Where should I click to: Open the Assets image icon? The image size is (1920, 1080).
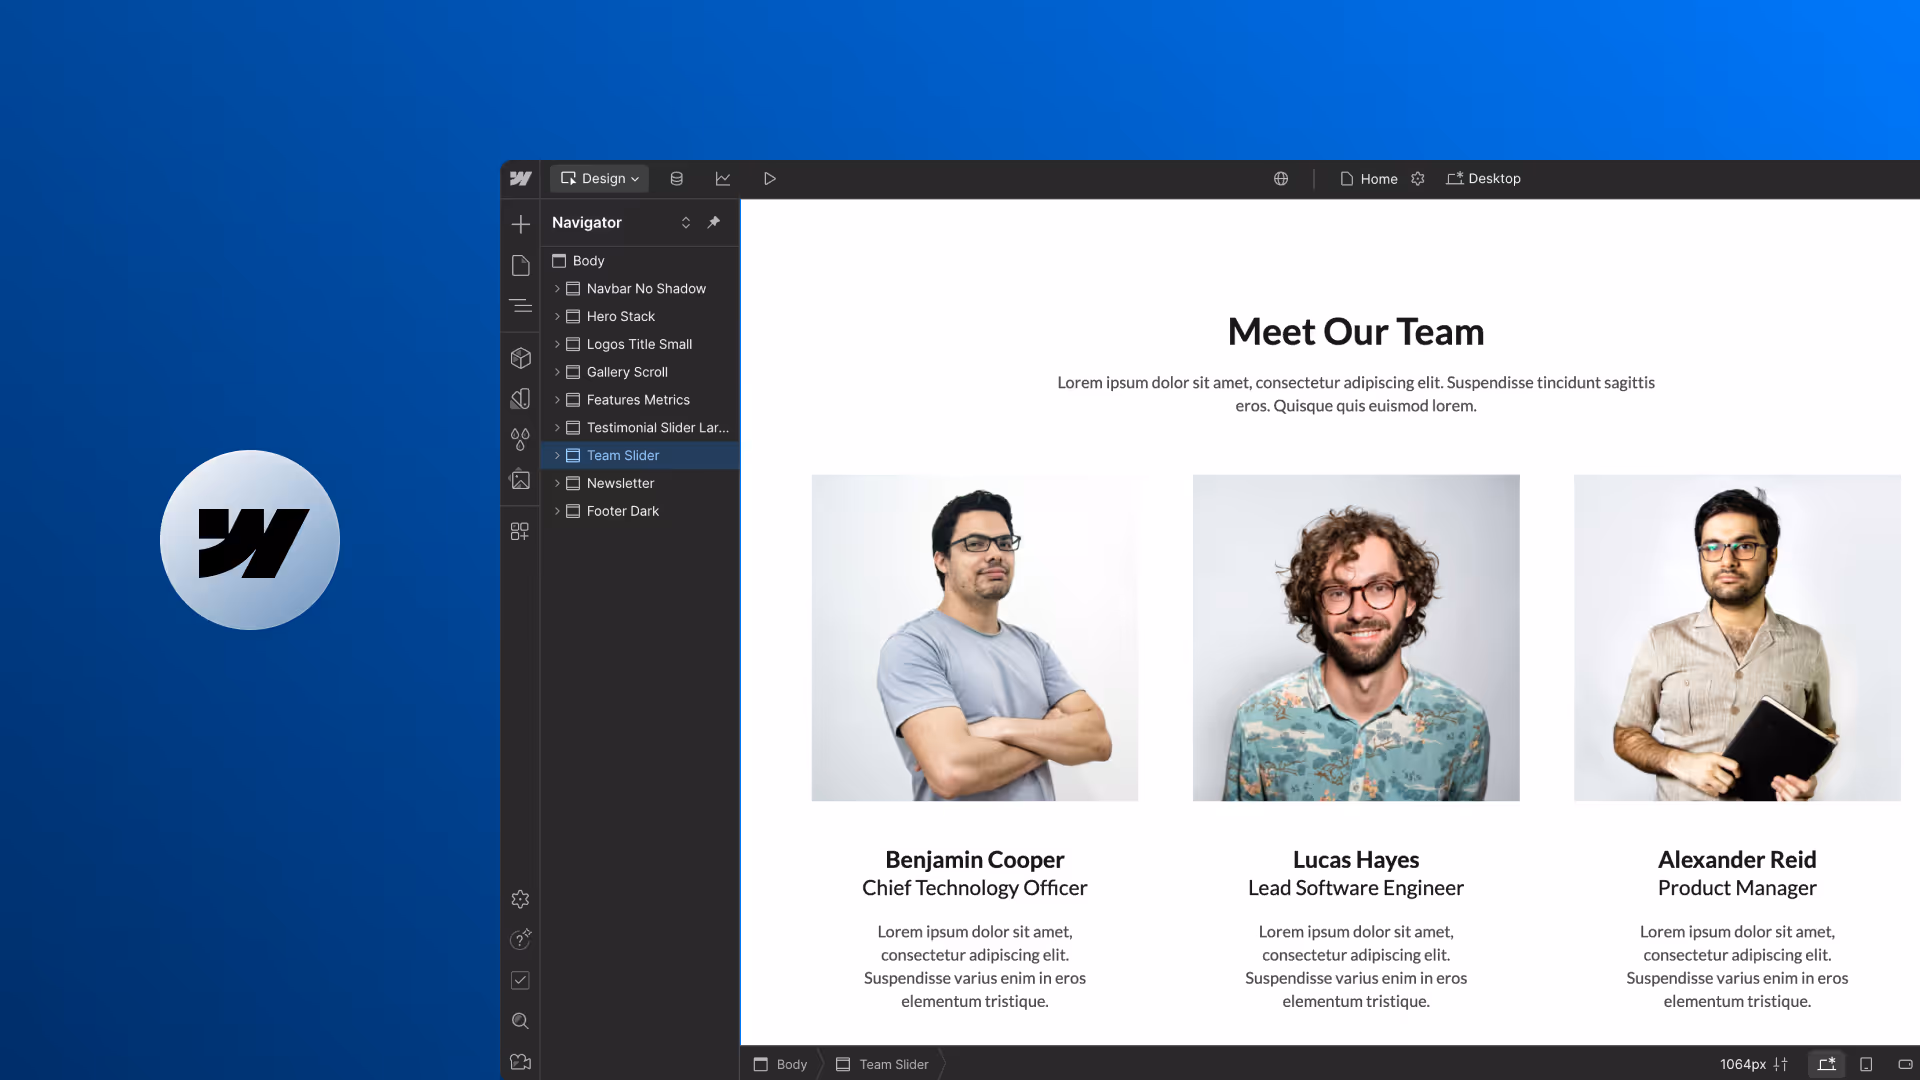[520, 480]
